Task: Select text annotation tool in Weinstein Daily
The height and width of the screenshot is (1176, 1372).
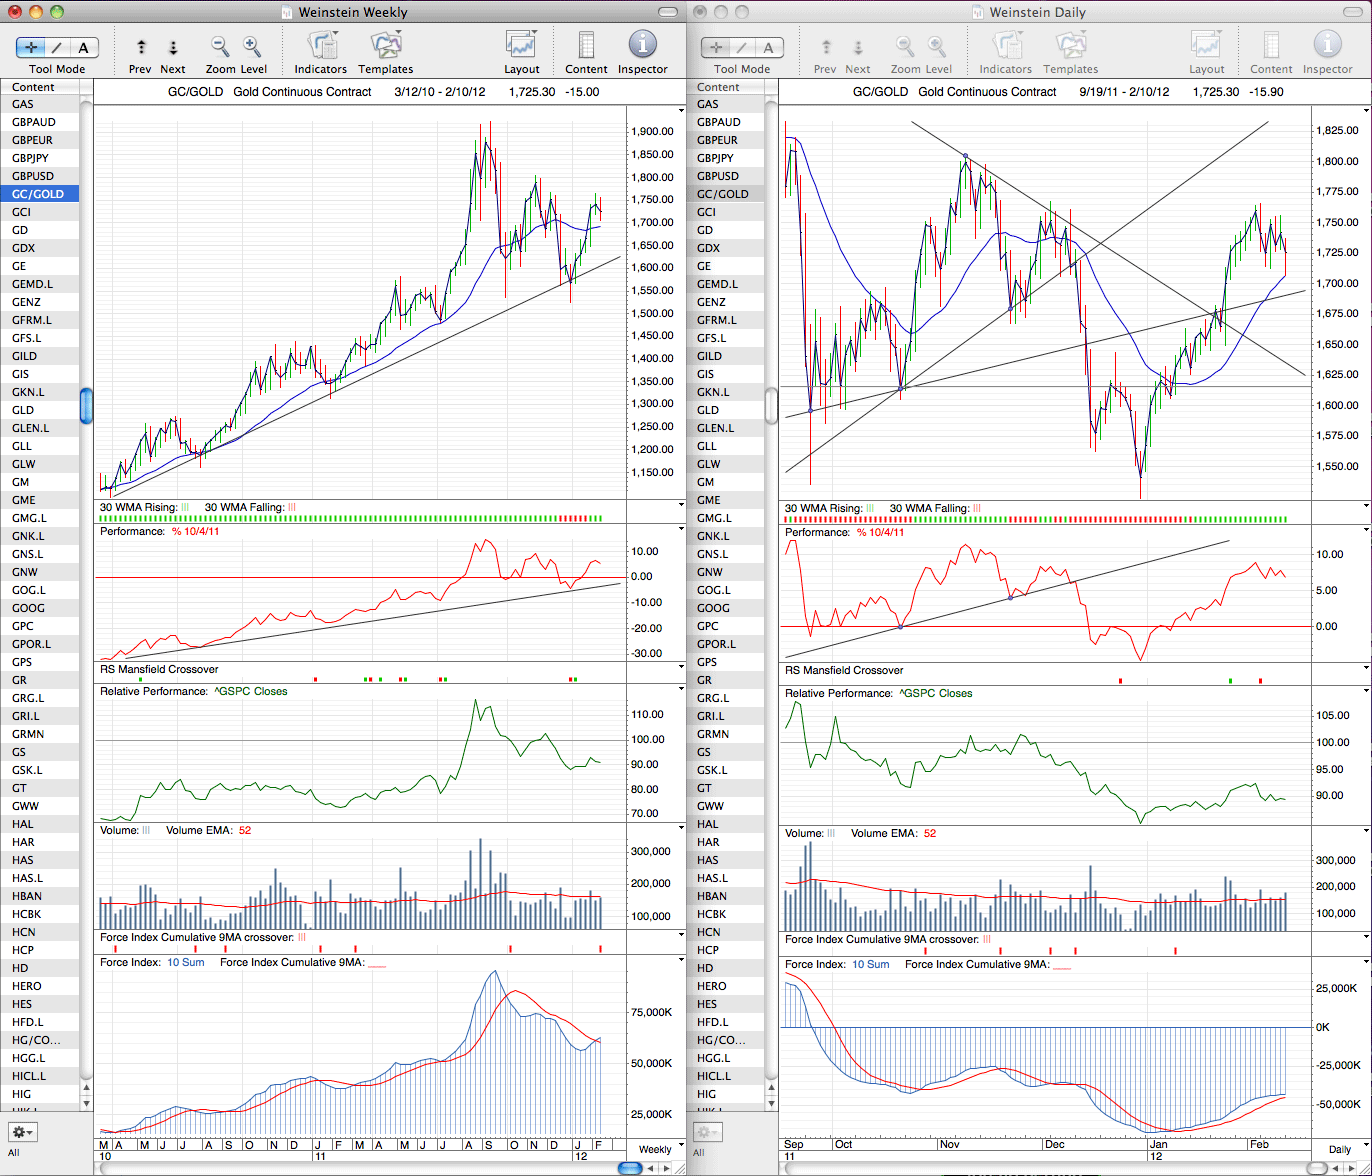Action: (x=769, y=47)
